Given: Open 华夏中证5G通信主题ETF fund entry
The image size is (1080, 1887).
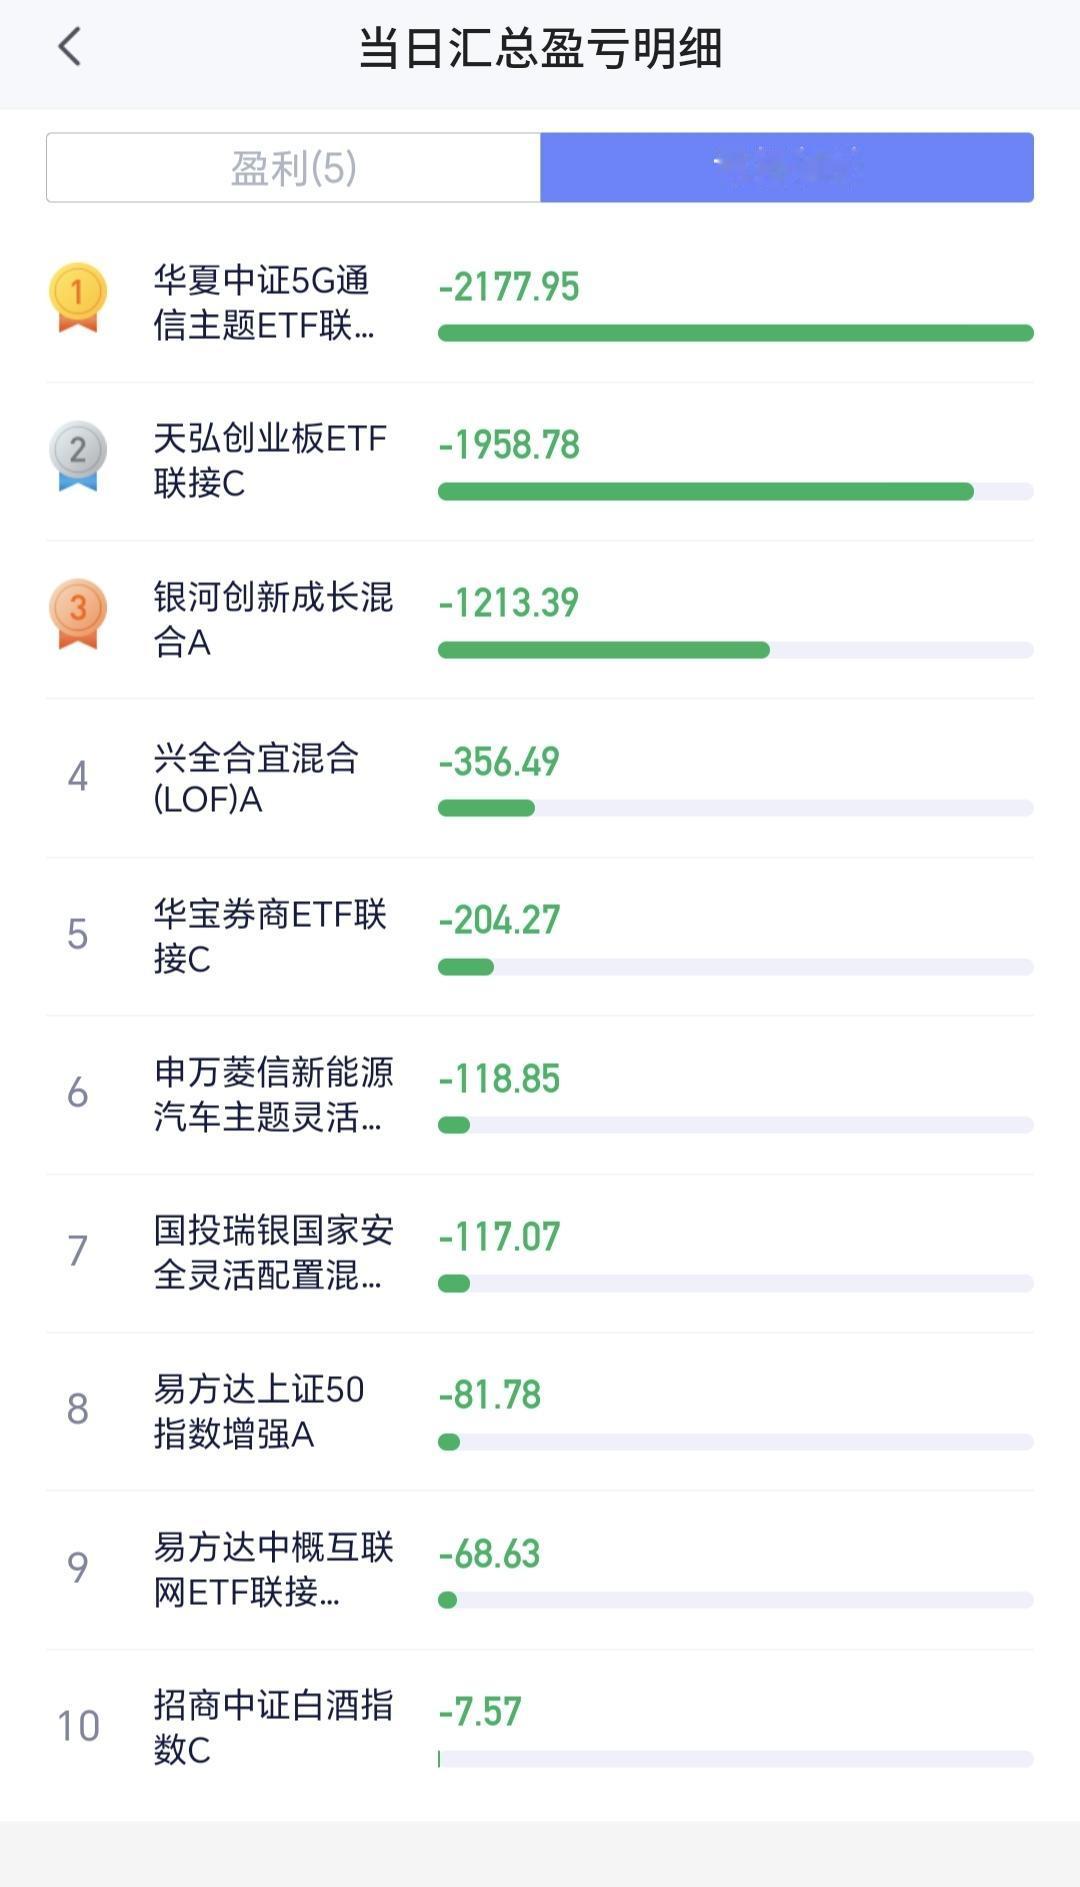Looking at the screenshot, I should [540, 303].
